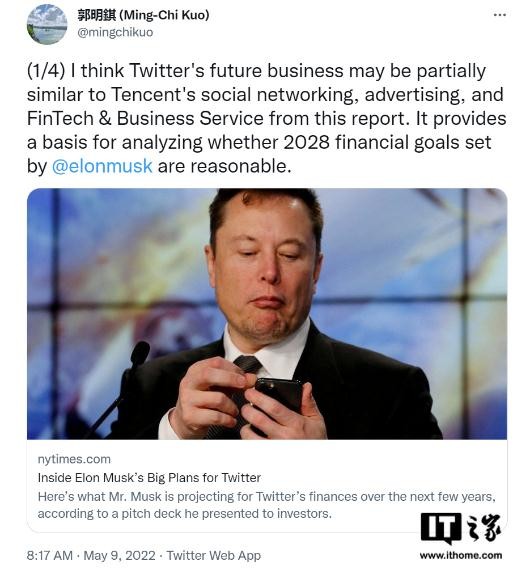Viewport: 523px width, 568px height.
Task: Click Ming-Chi Kuo's profile avatar
Action: coord(47,25)
